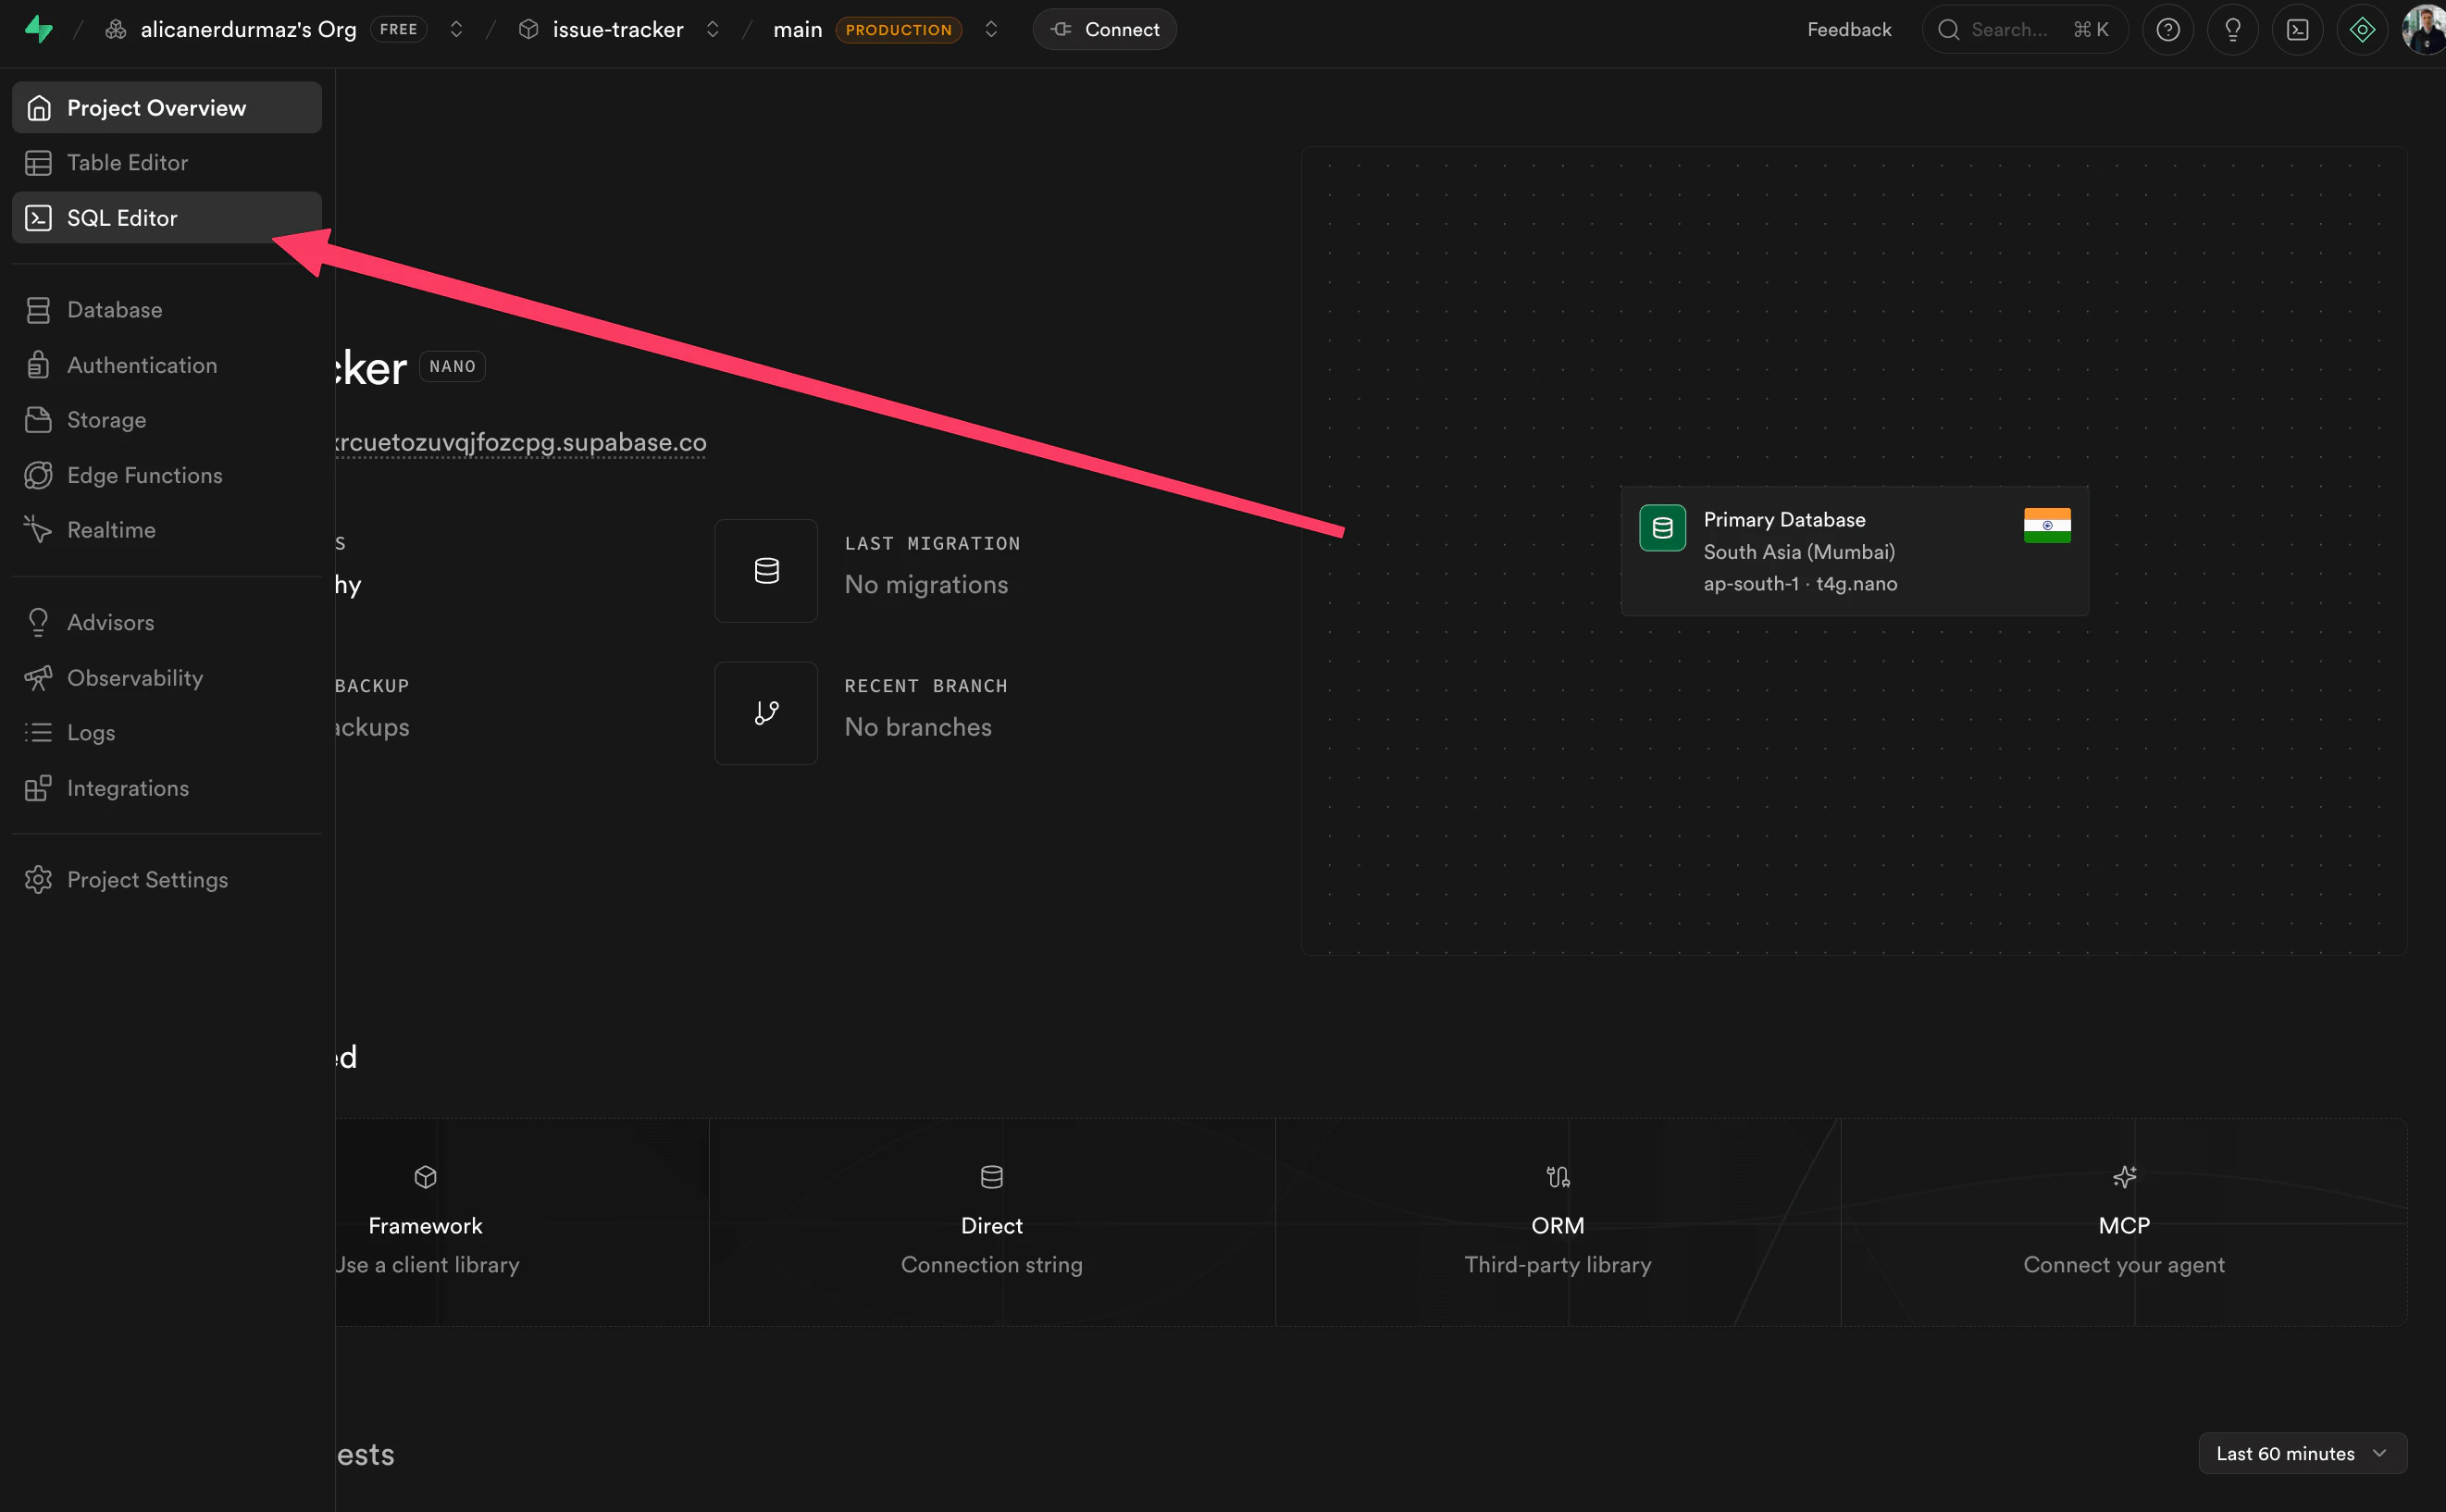
Task: Switch branch using the main branch chevron
Action: tap(991, 29)
